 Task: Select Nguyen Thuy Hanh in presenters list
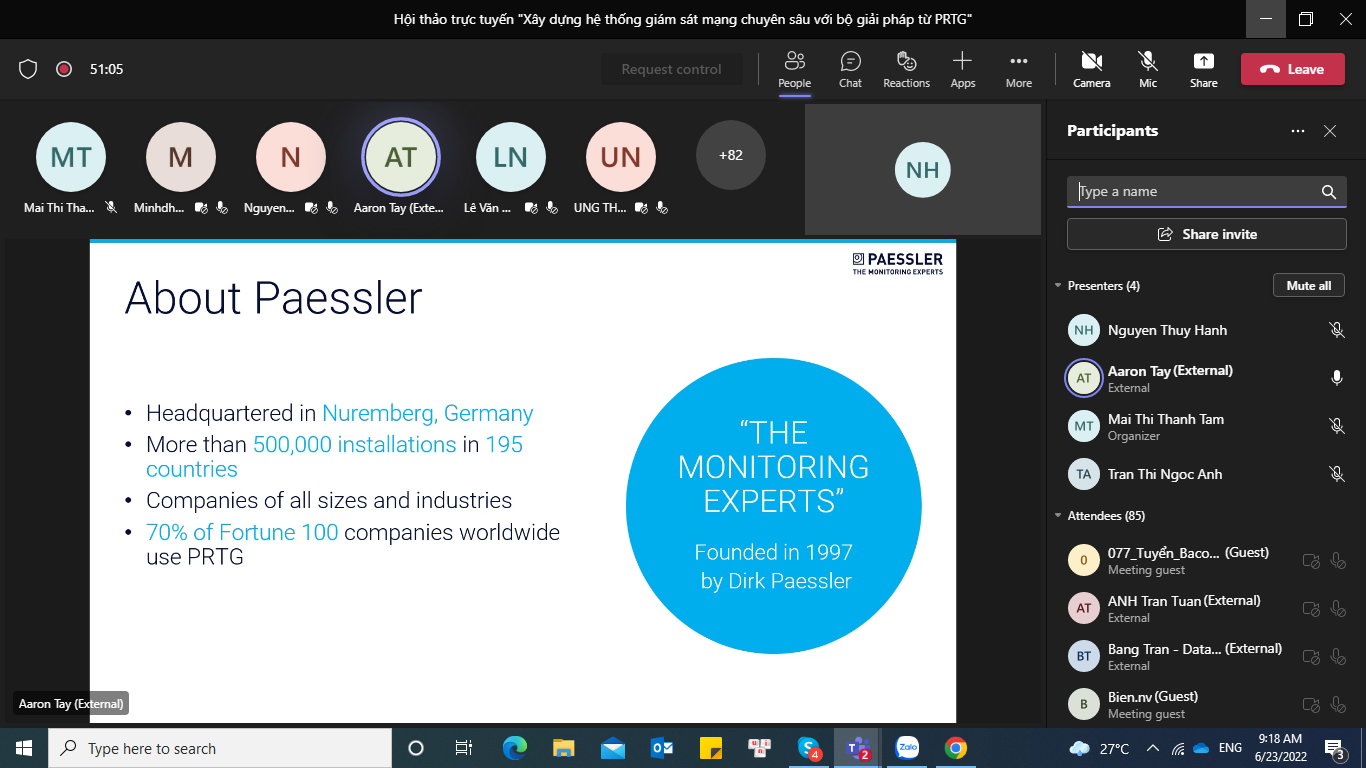tap(1207, 330)
